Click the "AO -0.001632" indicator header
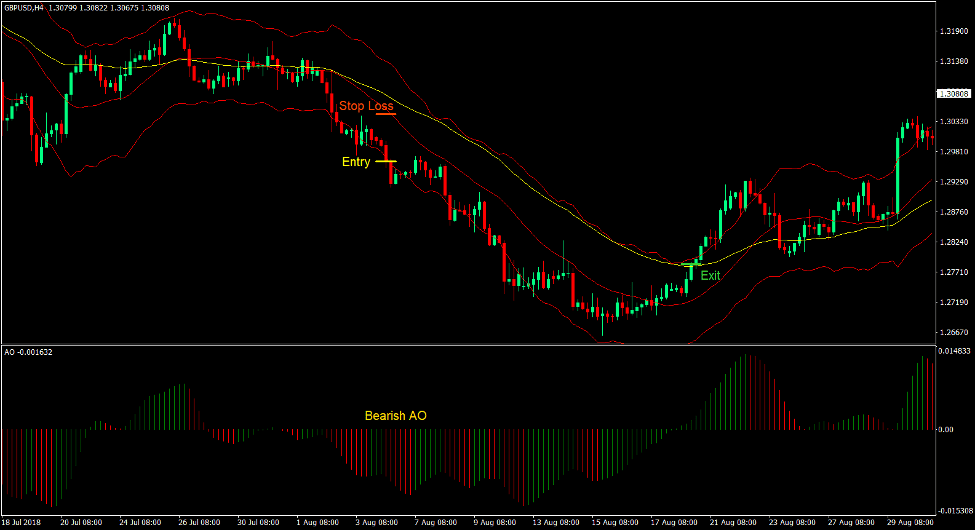Image resolution: width=977 pixels, height=531 pixels. 29,353
